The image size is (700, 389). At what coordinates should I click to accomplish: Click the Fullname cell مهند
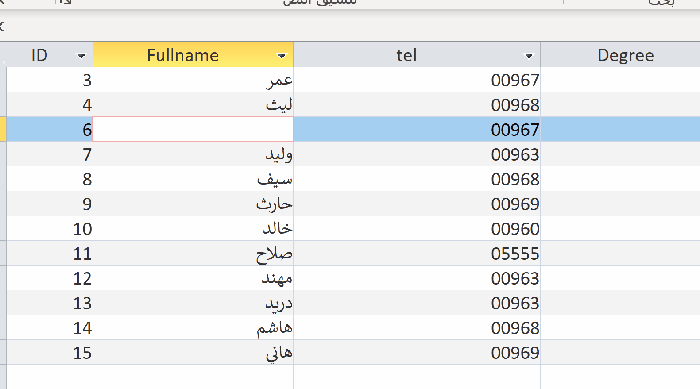click(x=193, y=278)
